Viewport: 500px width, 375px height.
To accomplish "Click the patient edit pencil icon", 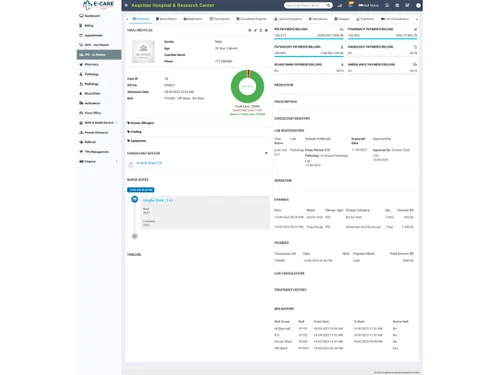I will [x=255, y=30].
